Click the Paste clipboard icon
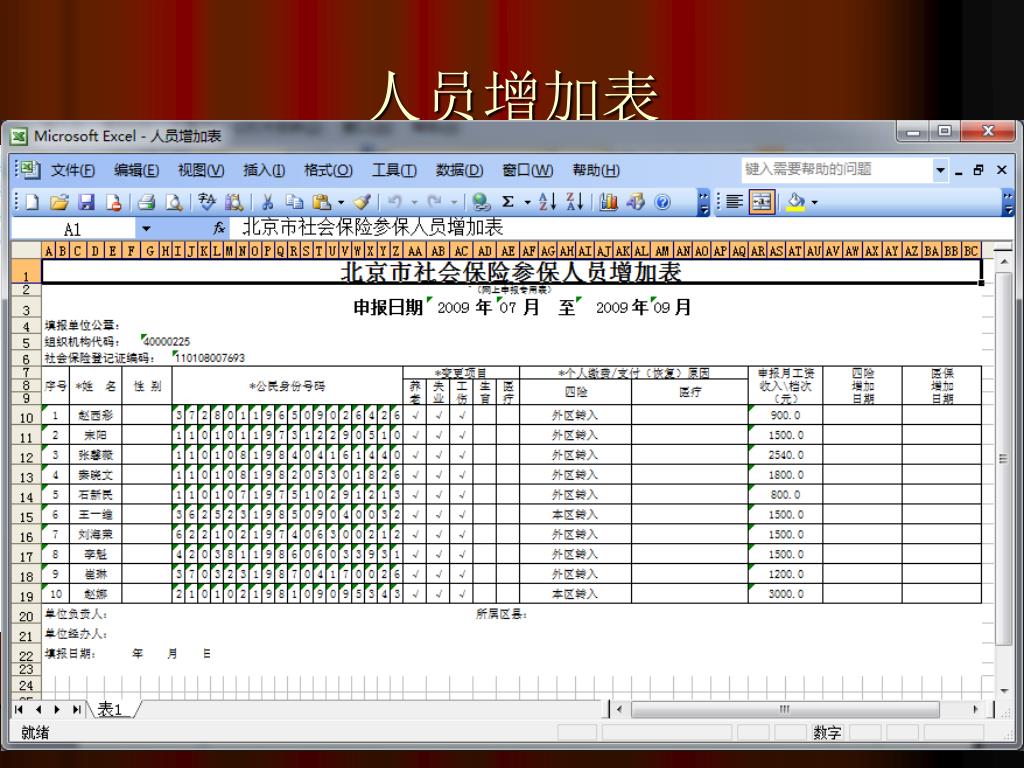1024x768 pixels. [x=321, y=202]
